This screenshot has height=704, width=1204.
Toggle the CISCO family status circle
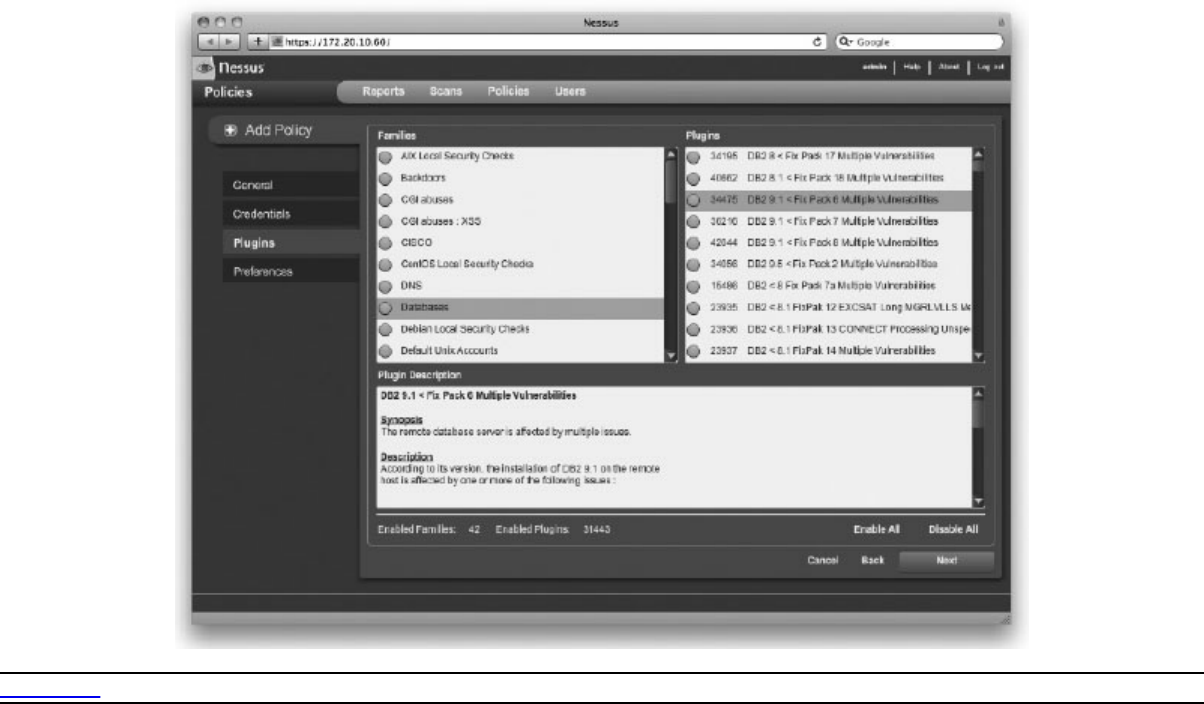[x=384, y=243]
